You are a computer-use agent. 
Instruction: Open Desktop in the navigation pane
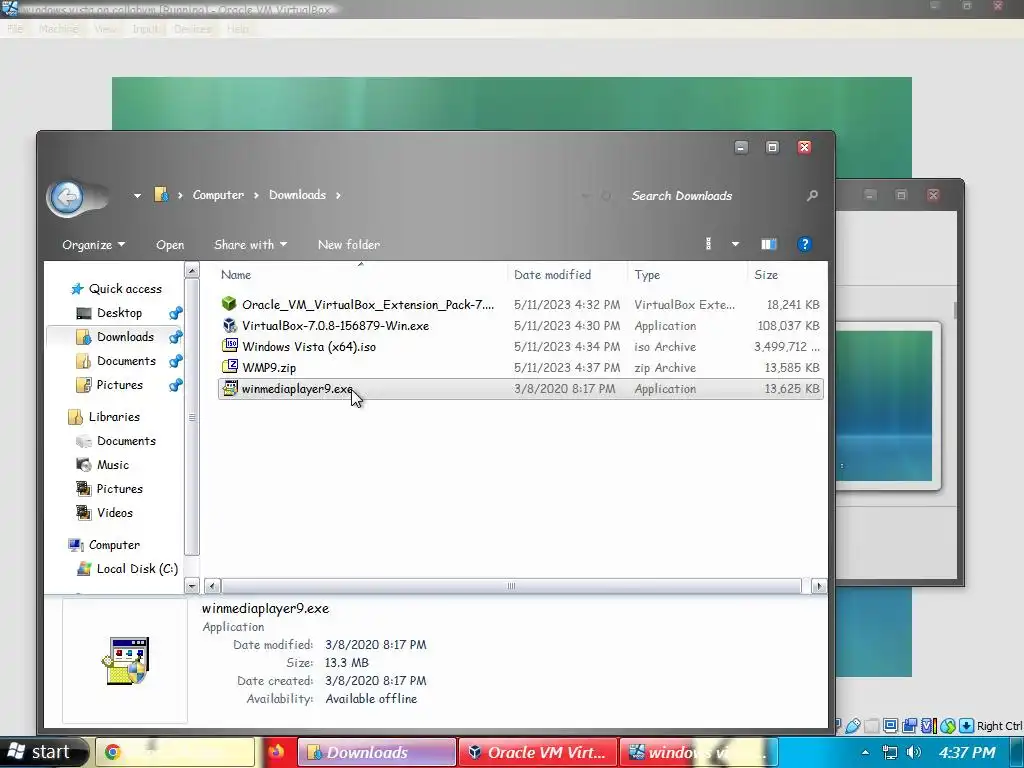pos(119,313)
